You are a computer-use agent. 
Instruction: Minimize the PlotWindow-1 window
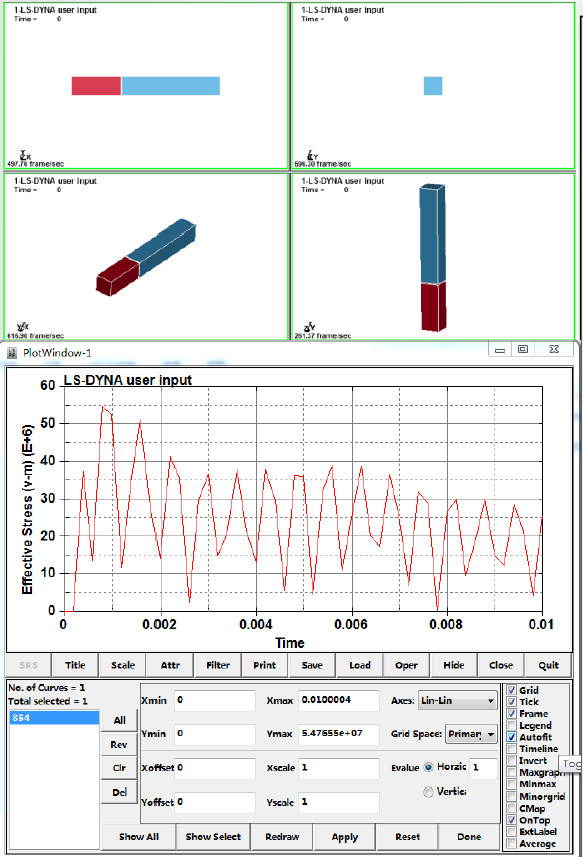coord(500,350)
